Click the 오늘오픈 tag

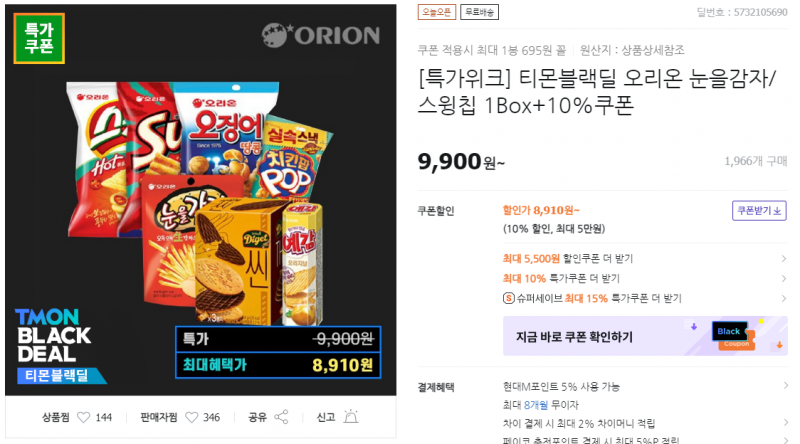click(x=437, y=12)
